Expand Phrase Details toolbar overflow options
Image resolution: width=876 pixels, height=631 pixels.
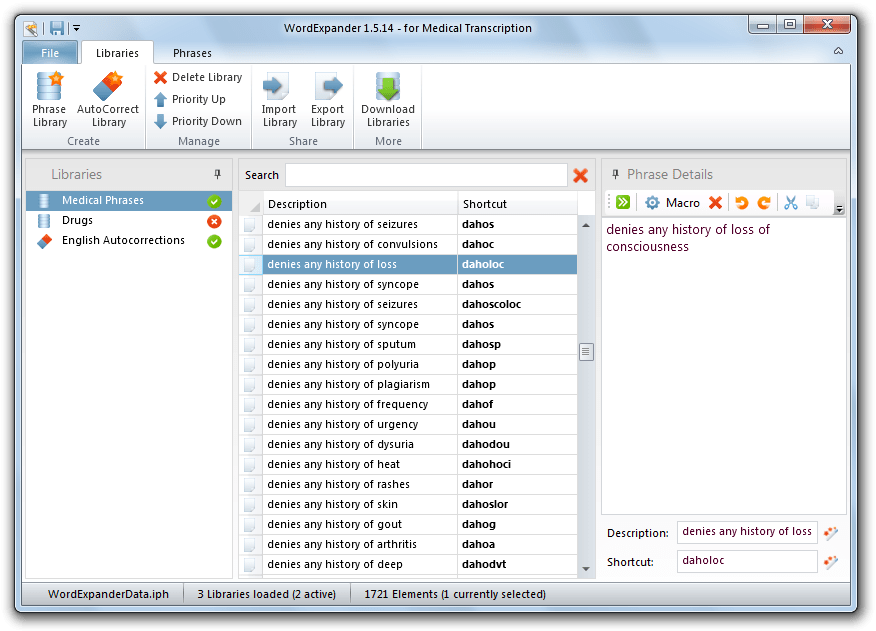(839, 209)
